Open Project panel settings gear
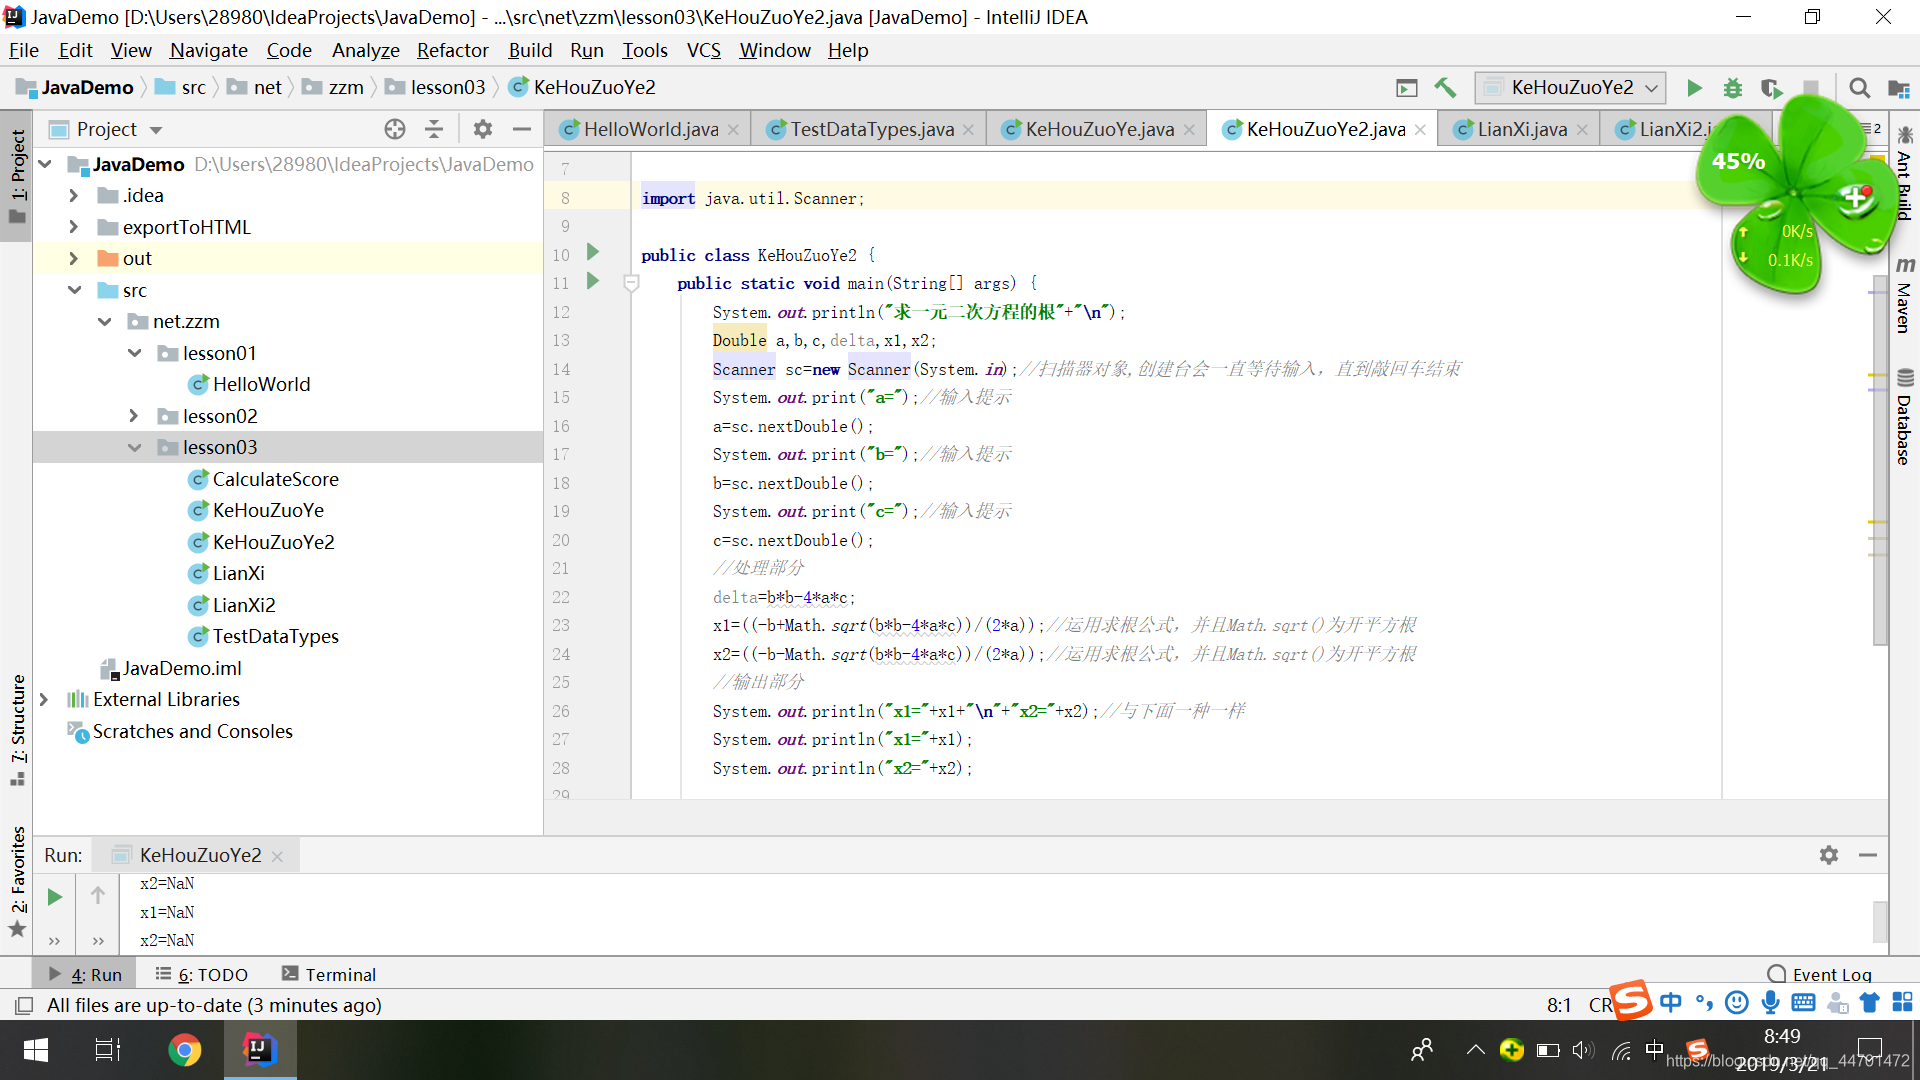This screenshot has width=1920, height=1080. tap(483, 129)
